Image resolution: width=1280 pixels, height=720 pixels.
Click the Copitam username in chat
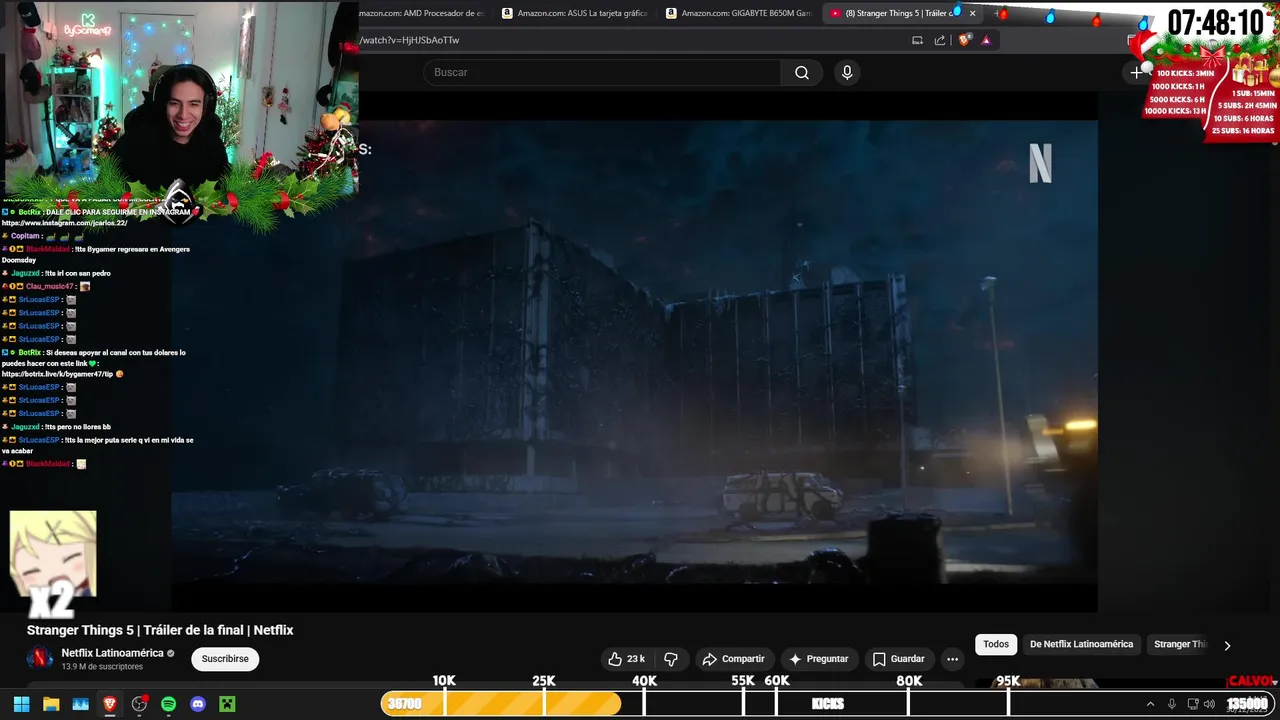(25, 236)
